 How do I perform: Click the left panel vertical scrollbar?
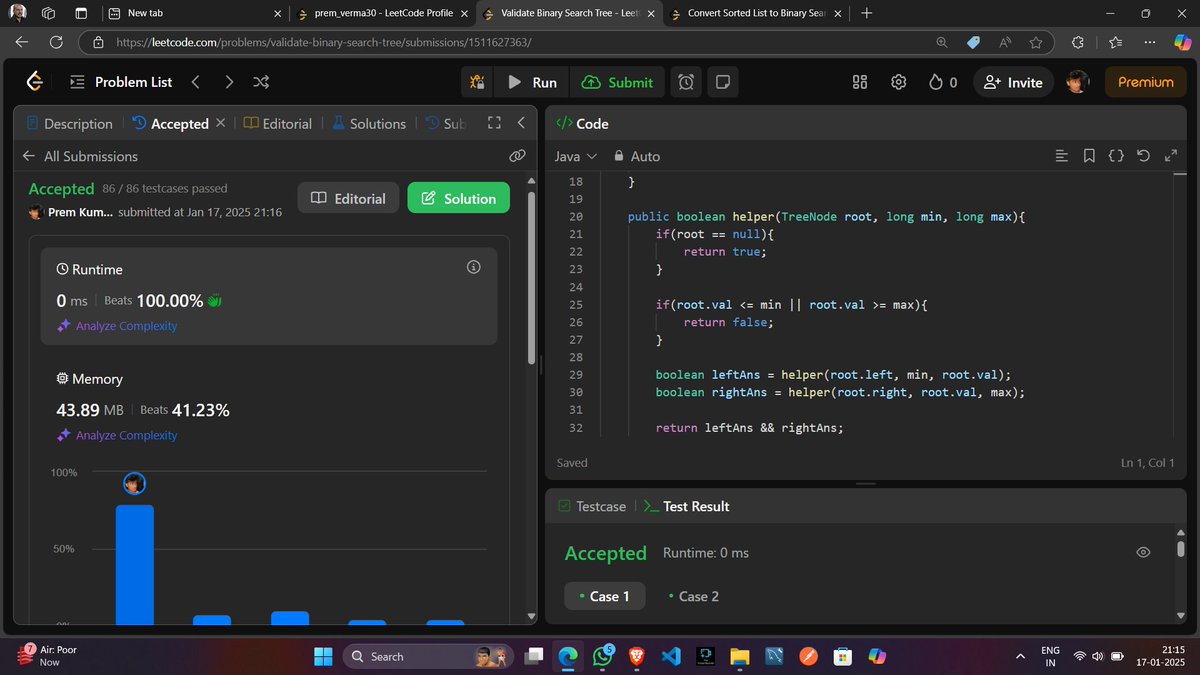point(531,278)
